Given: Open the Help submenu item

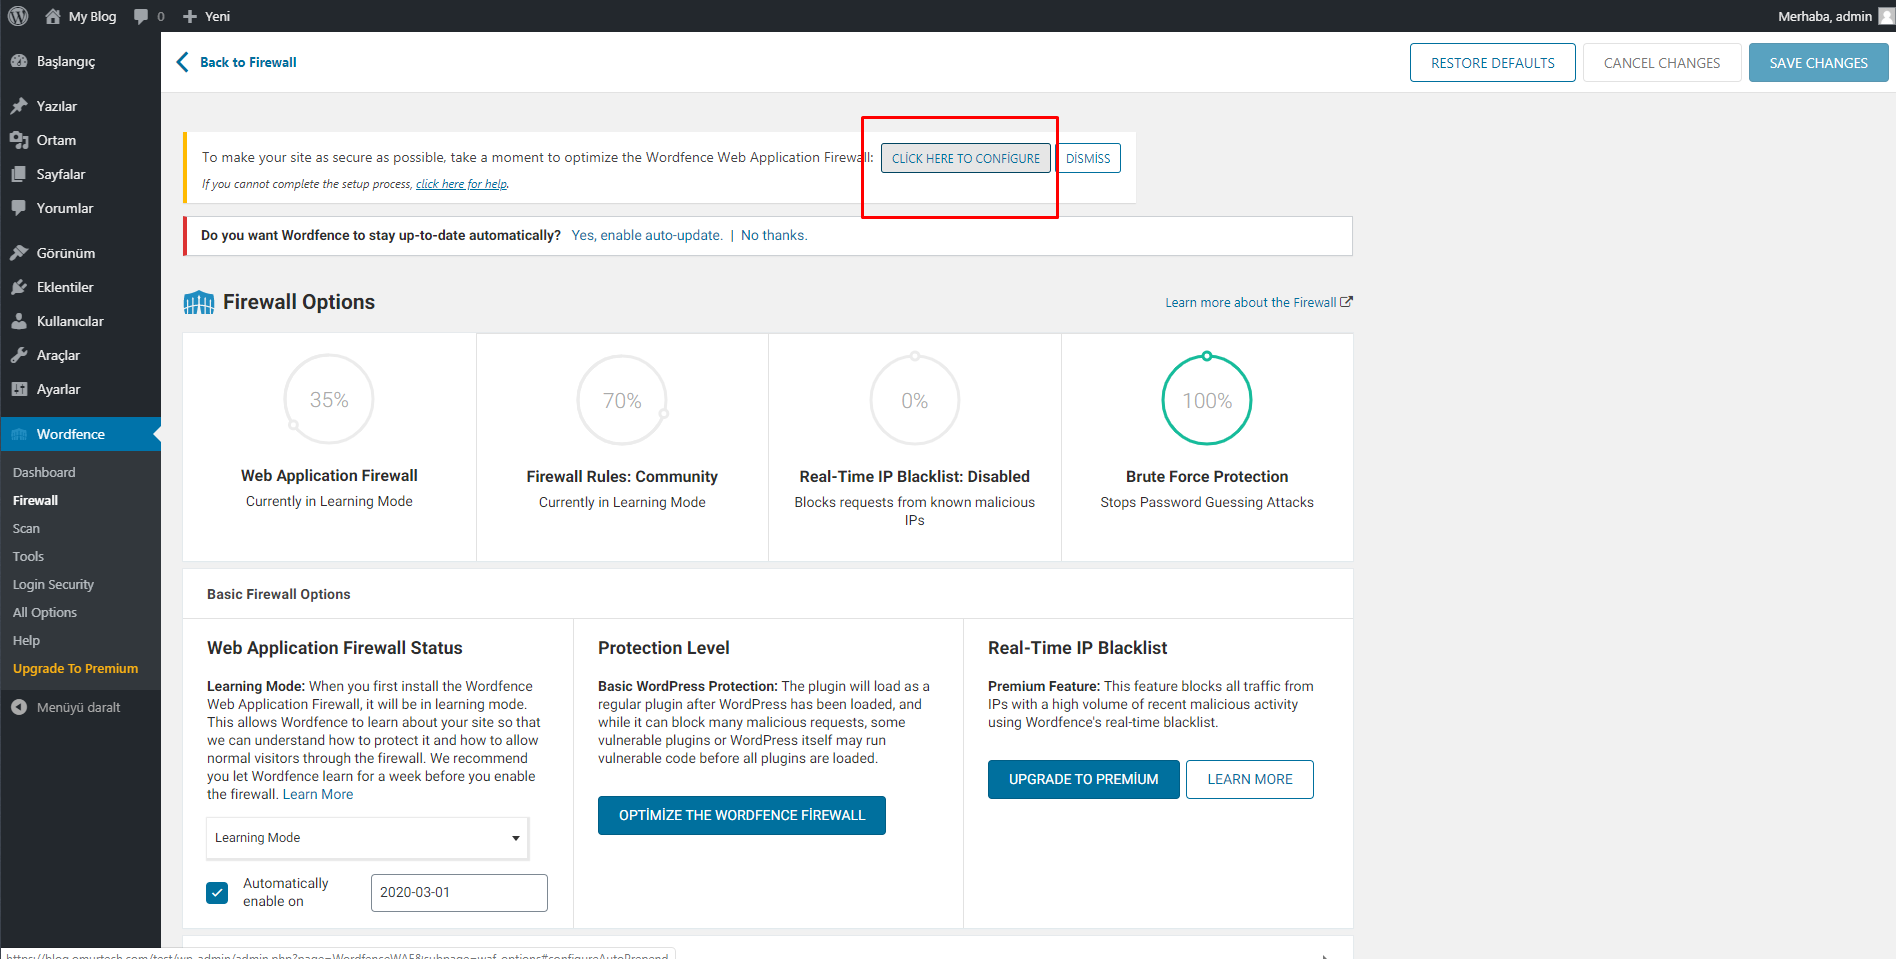Looking at the screenshot, I should [26, 640].
